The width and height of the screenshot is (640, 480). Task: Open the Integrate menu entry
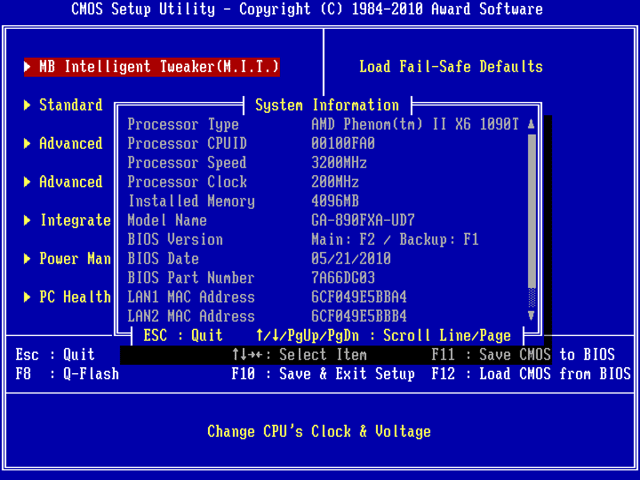76,220
